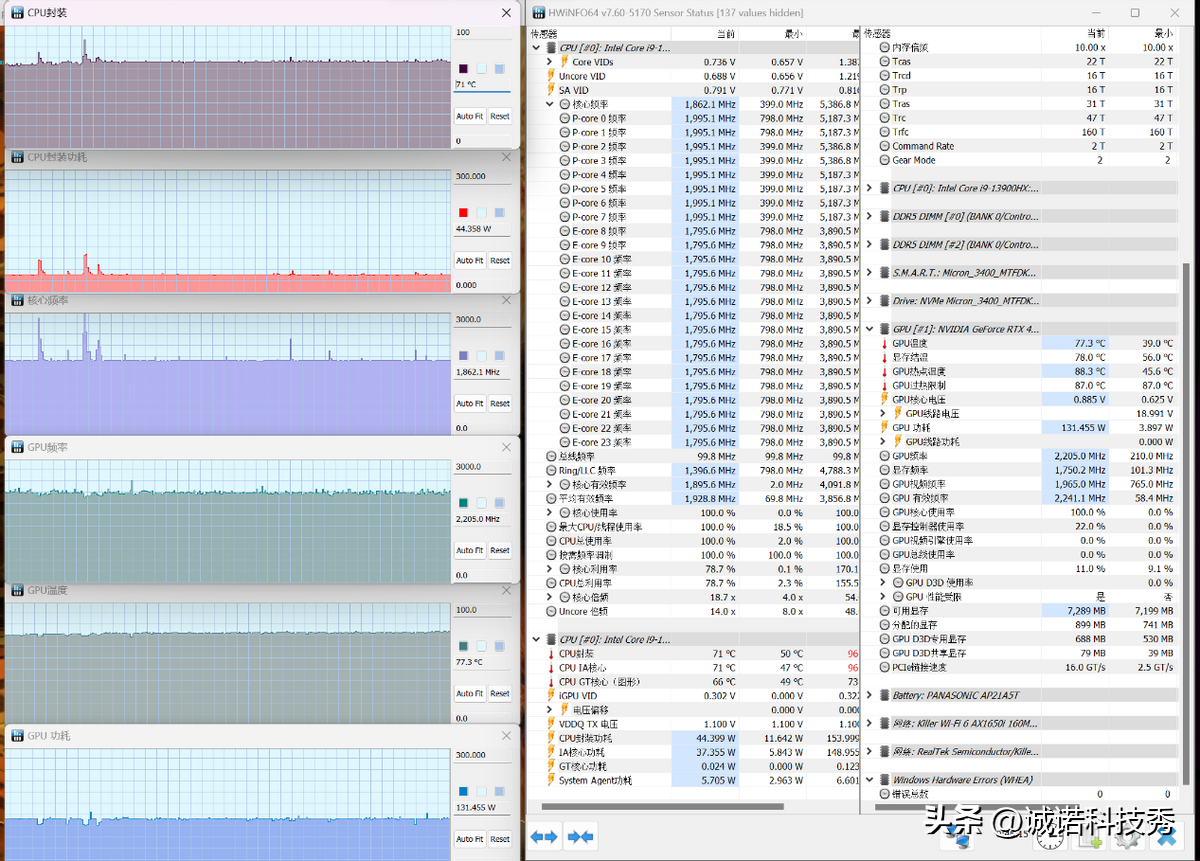Click the lightning icon beside Uncore VID
This screenshot has width=1200, height=861.
click(550, 76)
